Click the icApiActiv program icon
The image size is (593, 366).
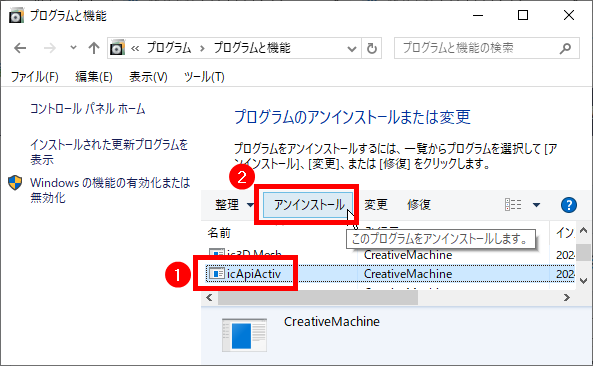tap(217, 274)
